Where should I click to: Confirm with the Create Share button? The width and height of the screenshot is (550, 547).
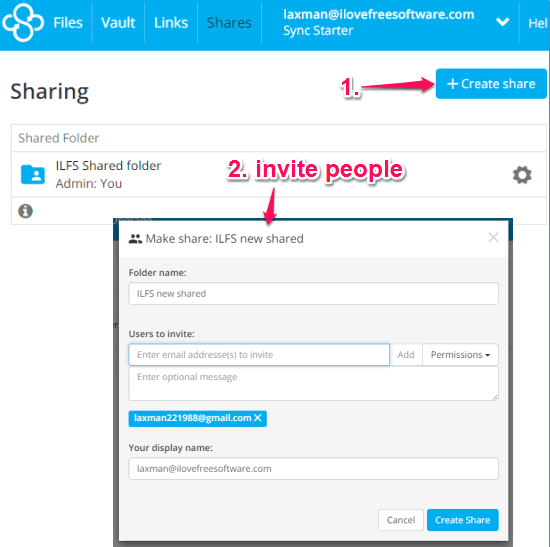click(463, 520)
